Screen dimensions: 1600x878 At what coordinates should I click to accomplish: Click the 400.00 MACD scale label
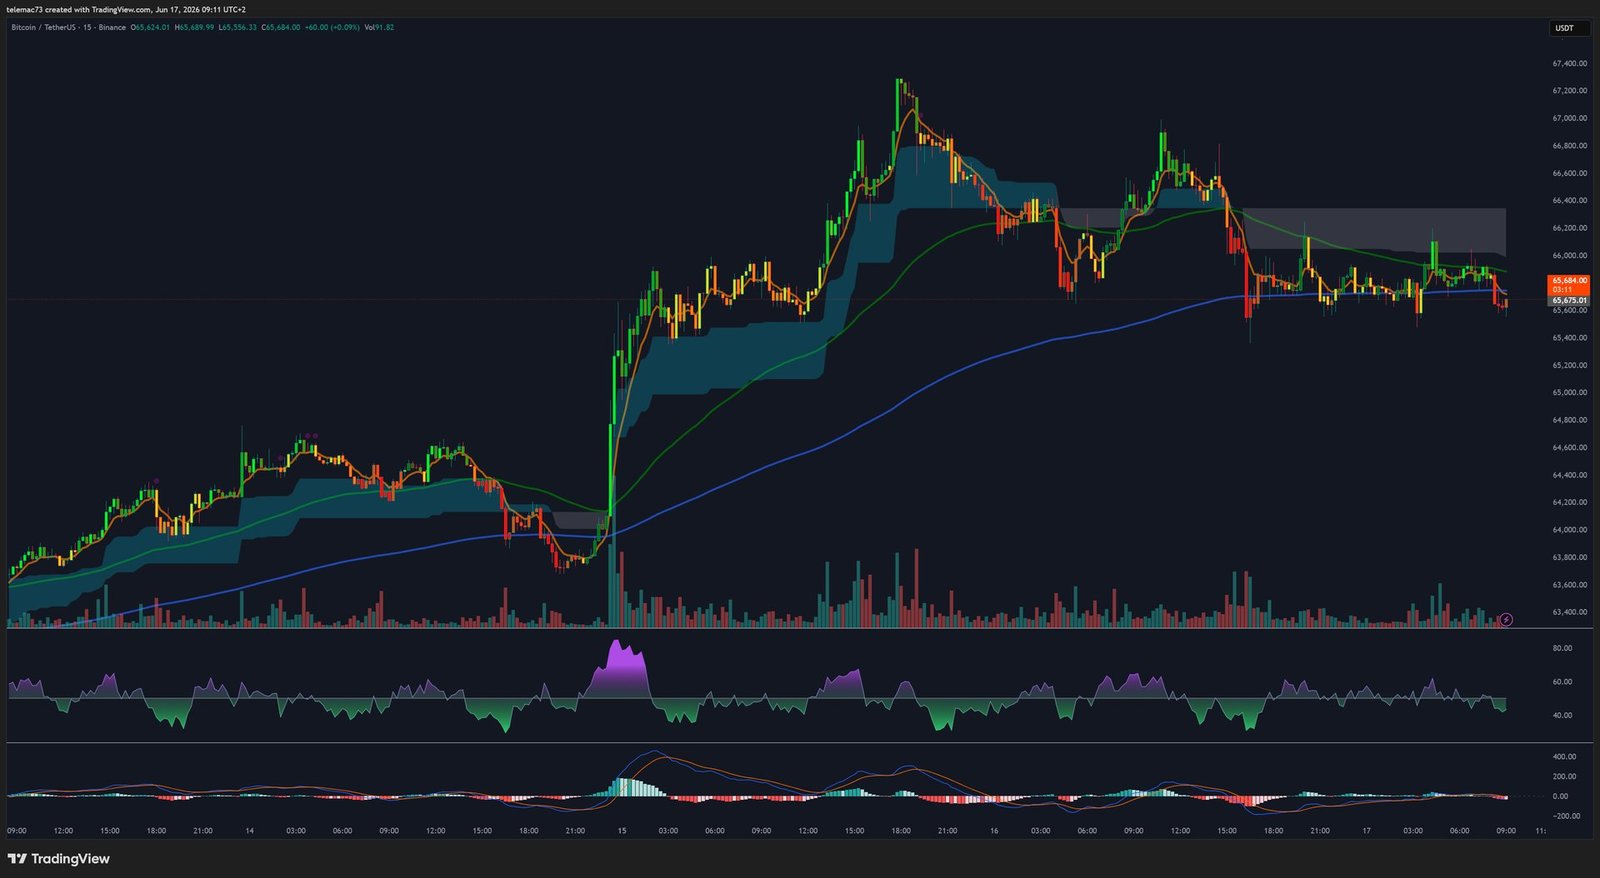[1564, 756]
